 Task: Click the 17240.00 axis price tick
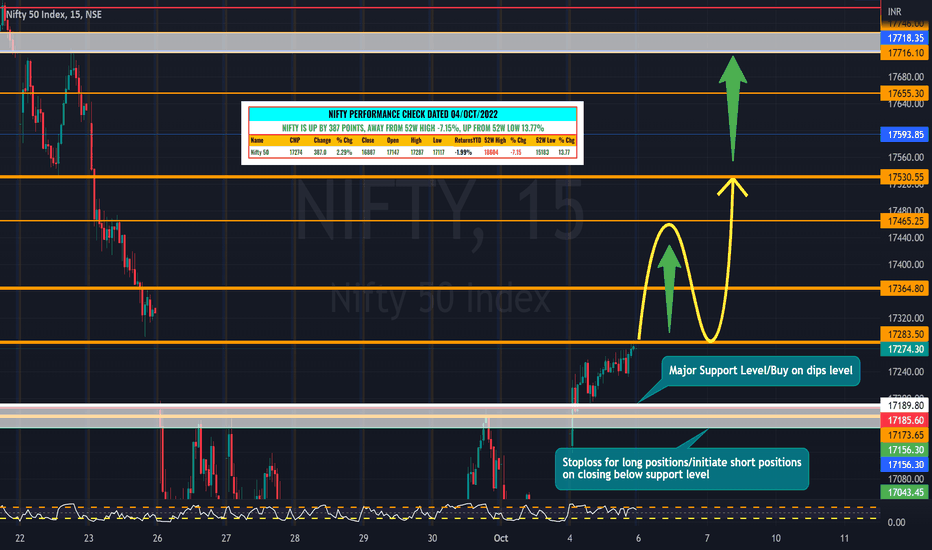905,372
